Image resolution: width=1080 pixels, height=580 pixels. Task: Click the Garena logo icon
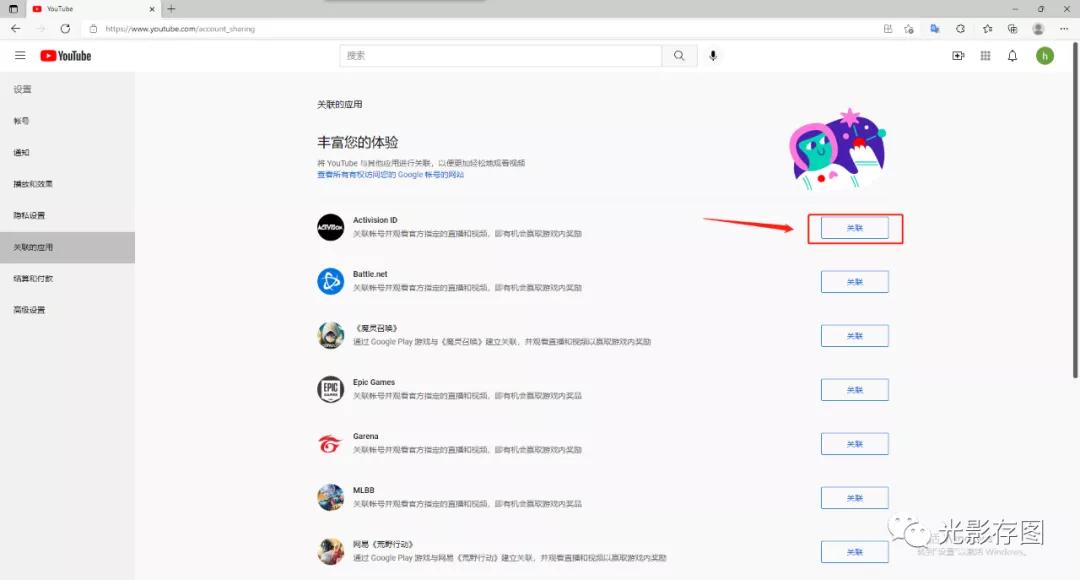pyautogui.click(x=331, y=443)
